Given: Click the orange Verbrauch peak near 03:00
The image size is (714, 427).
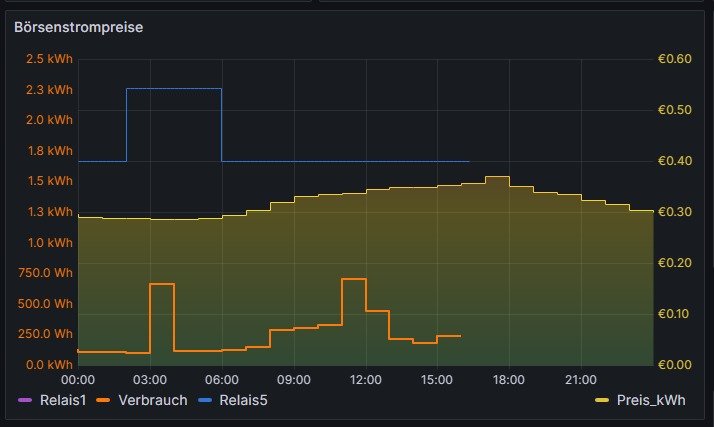Looking at the screenshot, I should [162, 285].
